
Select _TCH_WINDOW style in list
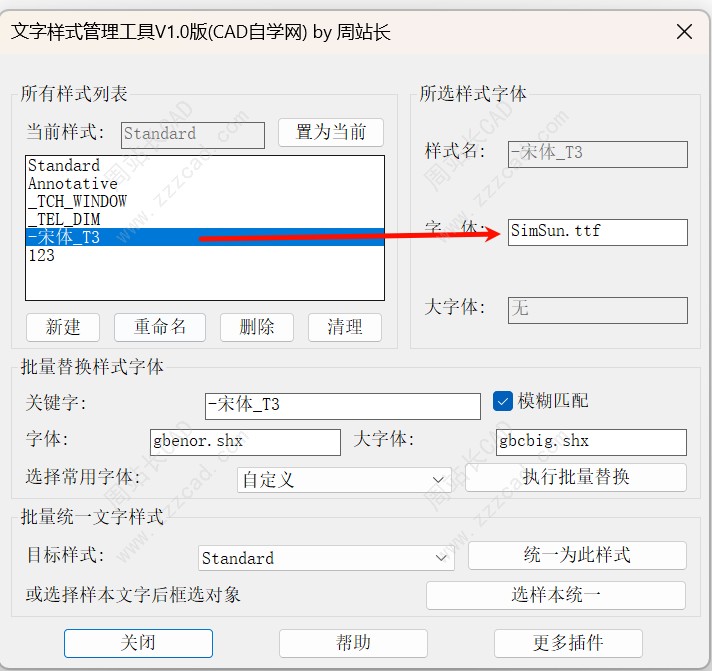(77, 201)
